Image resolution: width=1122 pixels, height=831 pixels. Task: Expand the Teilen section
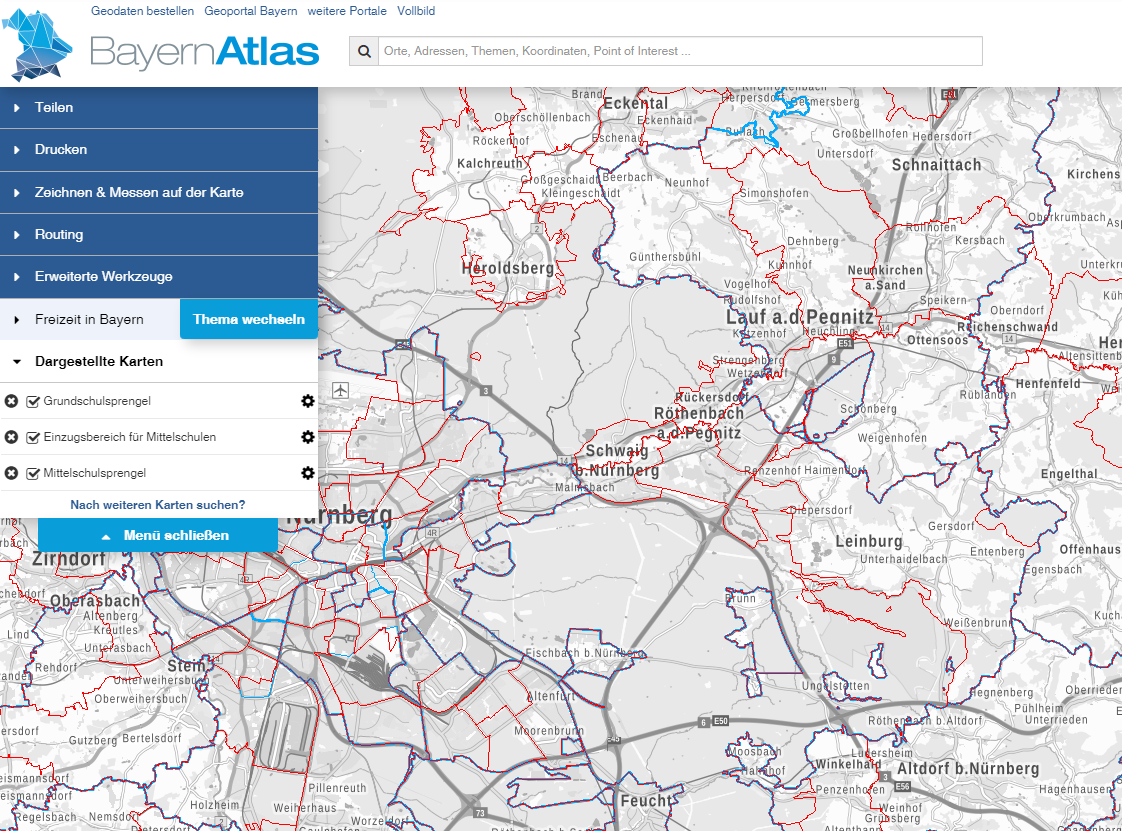coord(54,107)
